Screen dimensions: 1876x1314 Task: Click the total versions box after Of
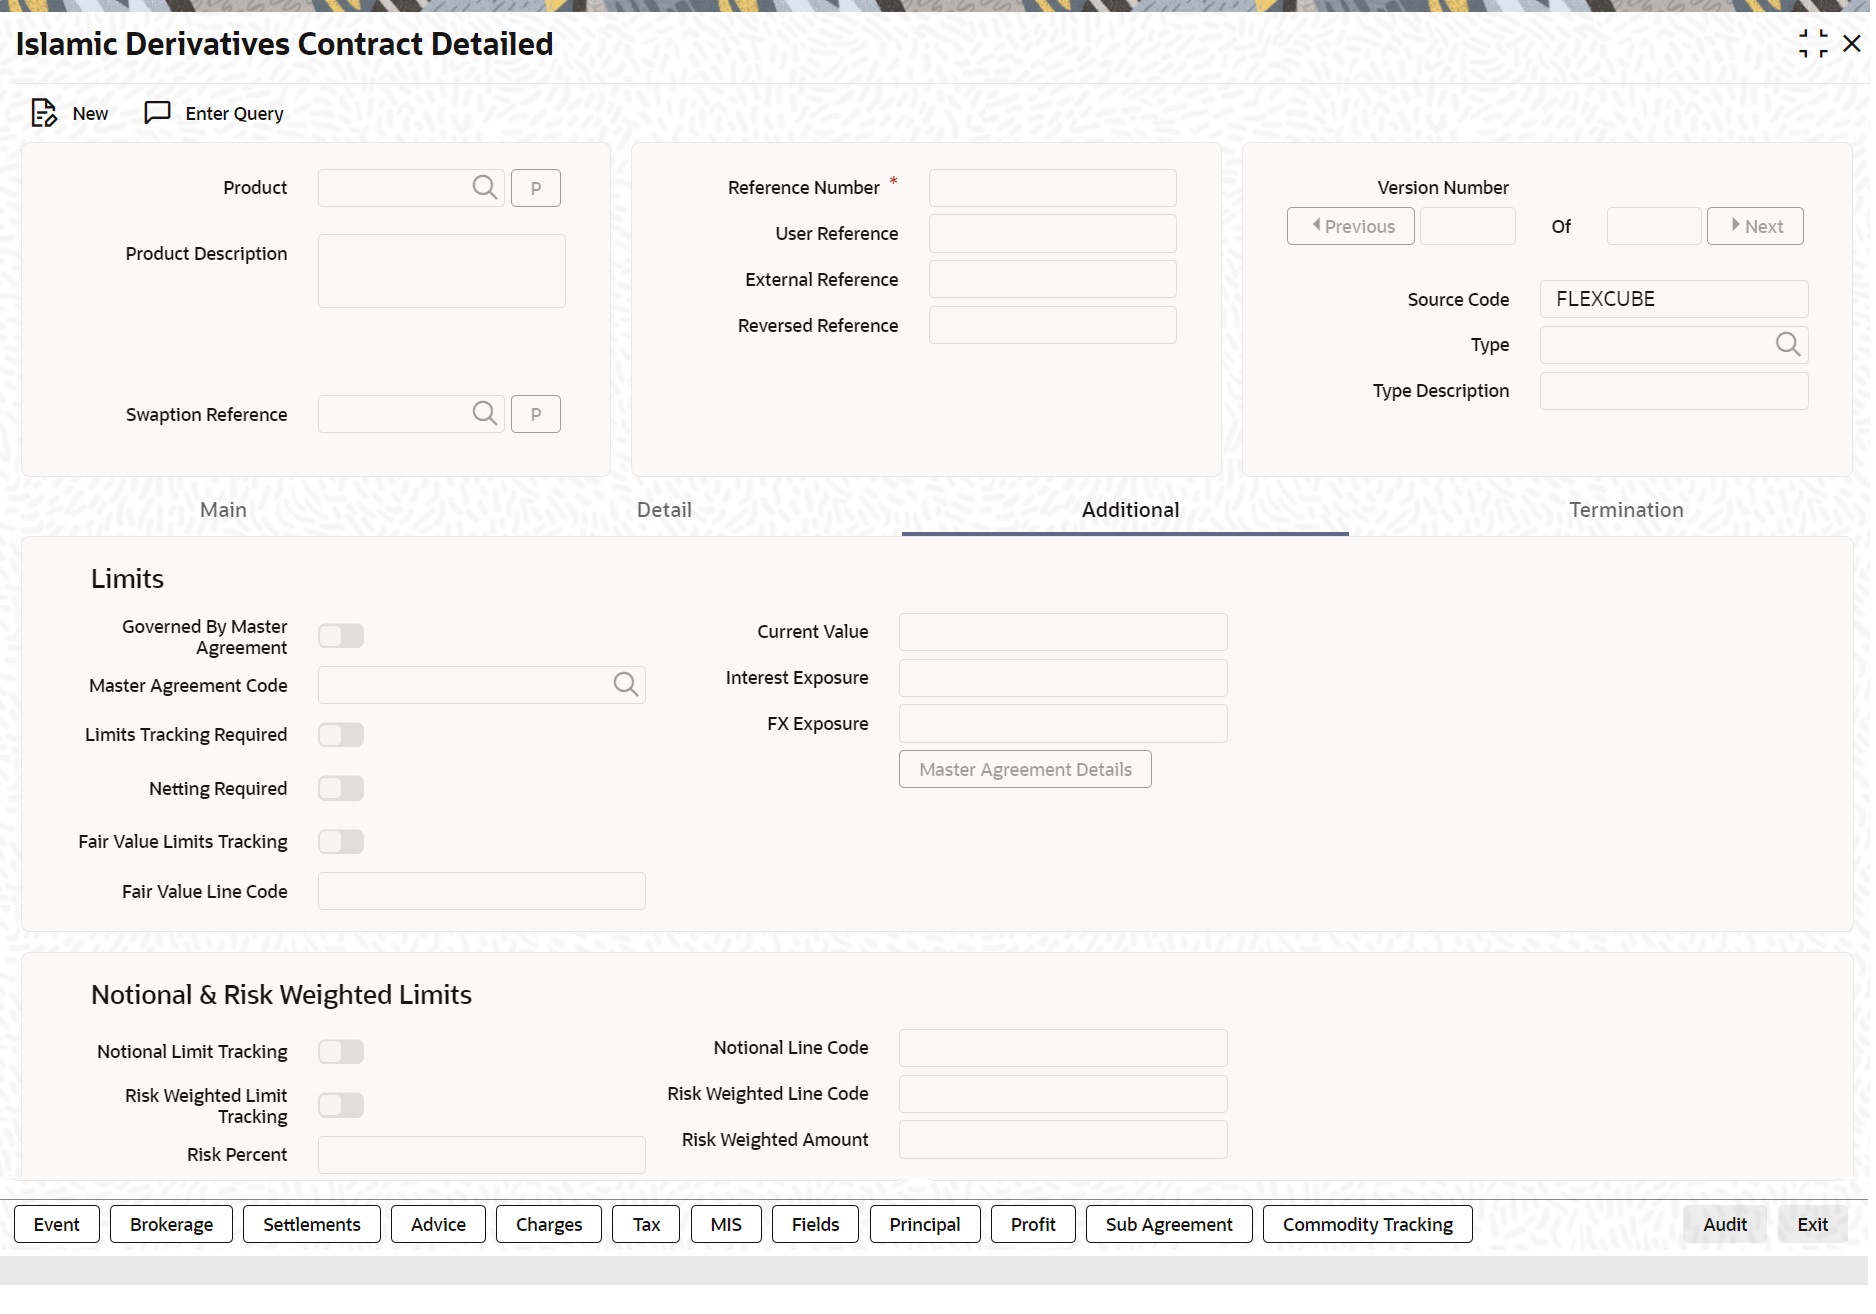pos(1654,226)
